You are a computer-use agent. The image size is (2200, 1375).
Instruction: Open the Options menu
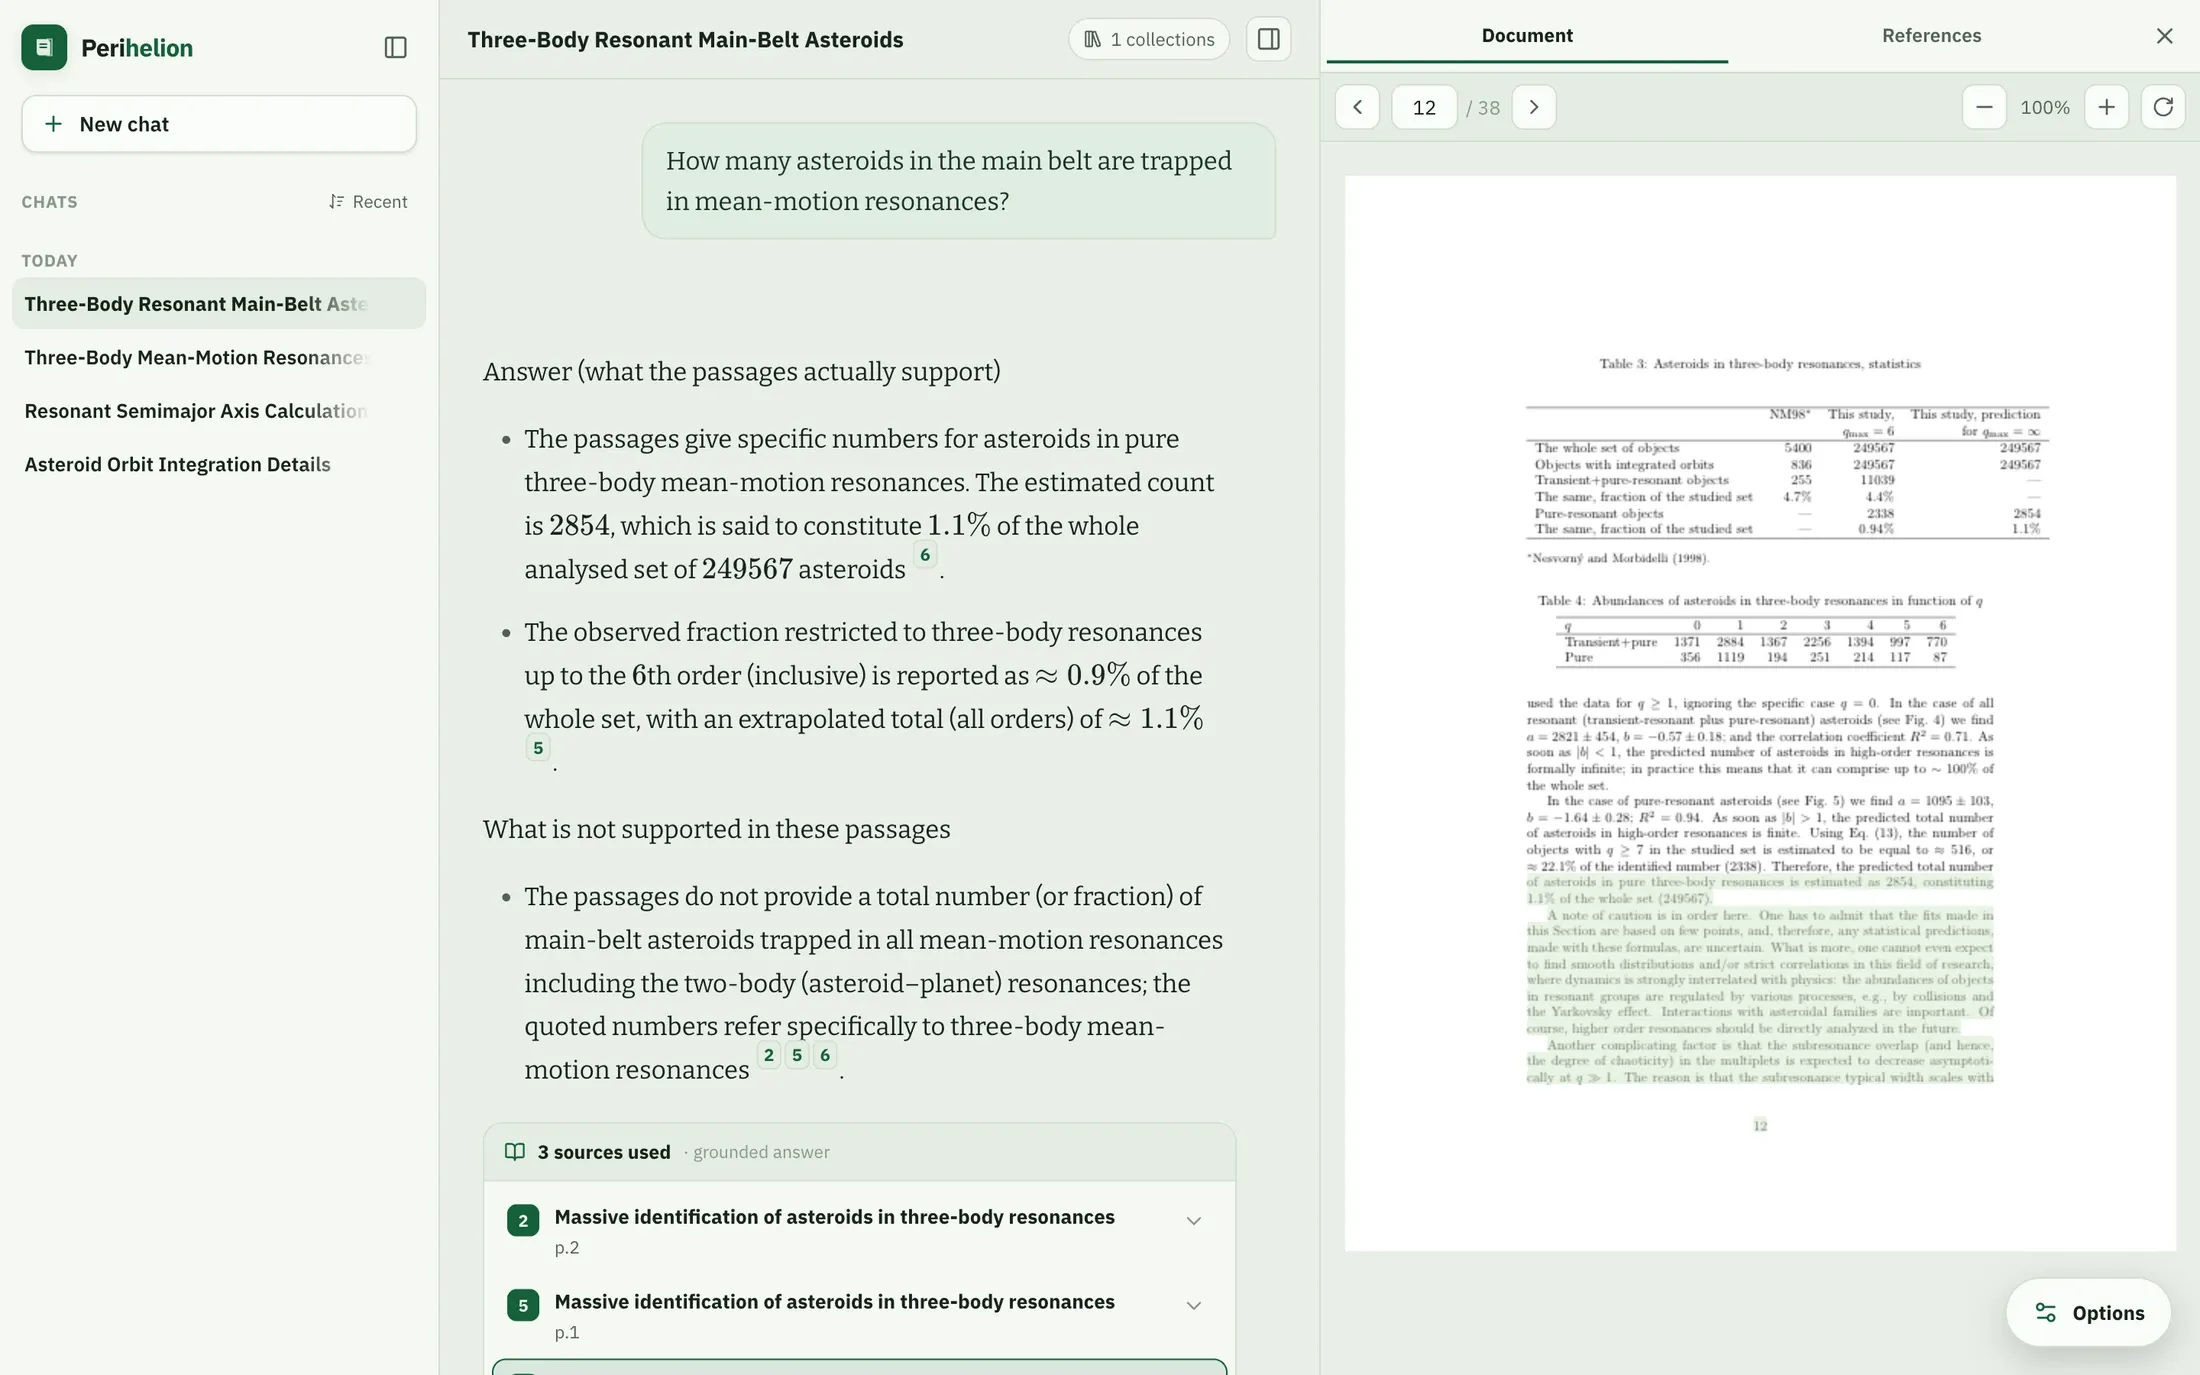point(2088,1312)
